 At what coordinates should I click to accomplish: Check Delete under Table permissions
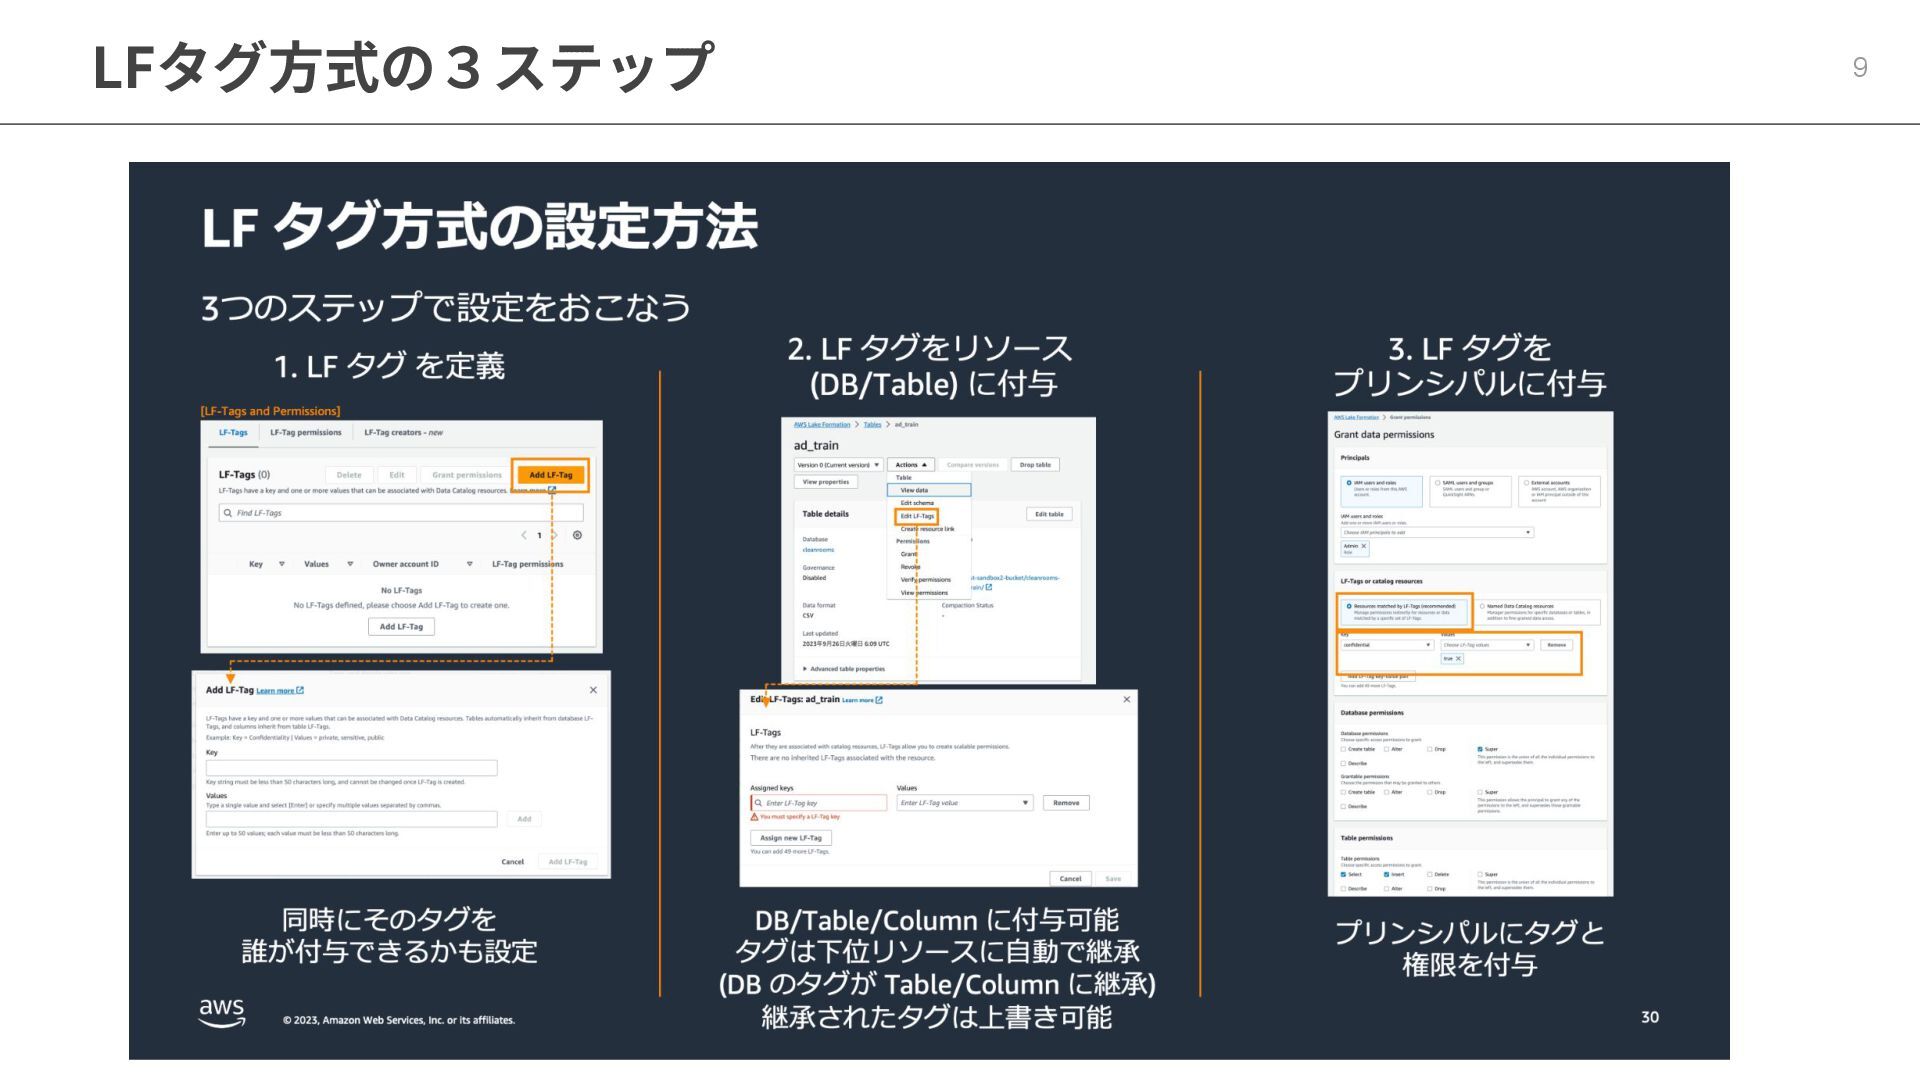[1430, 874]
